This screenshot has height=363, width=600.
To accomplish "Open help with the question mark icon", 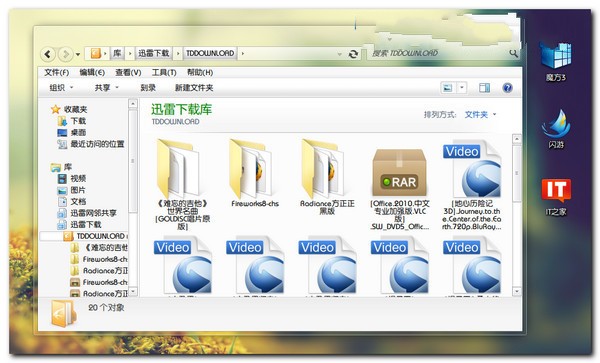I will 507,88.
